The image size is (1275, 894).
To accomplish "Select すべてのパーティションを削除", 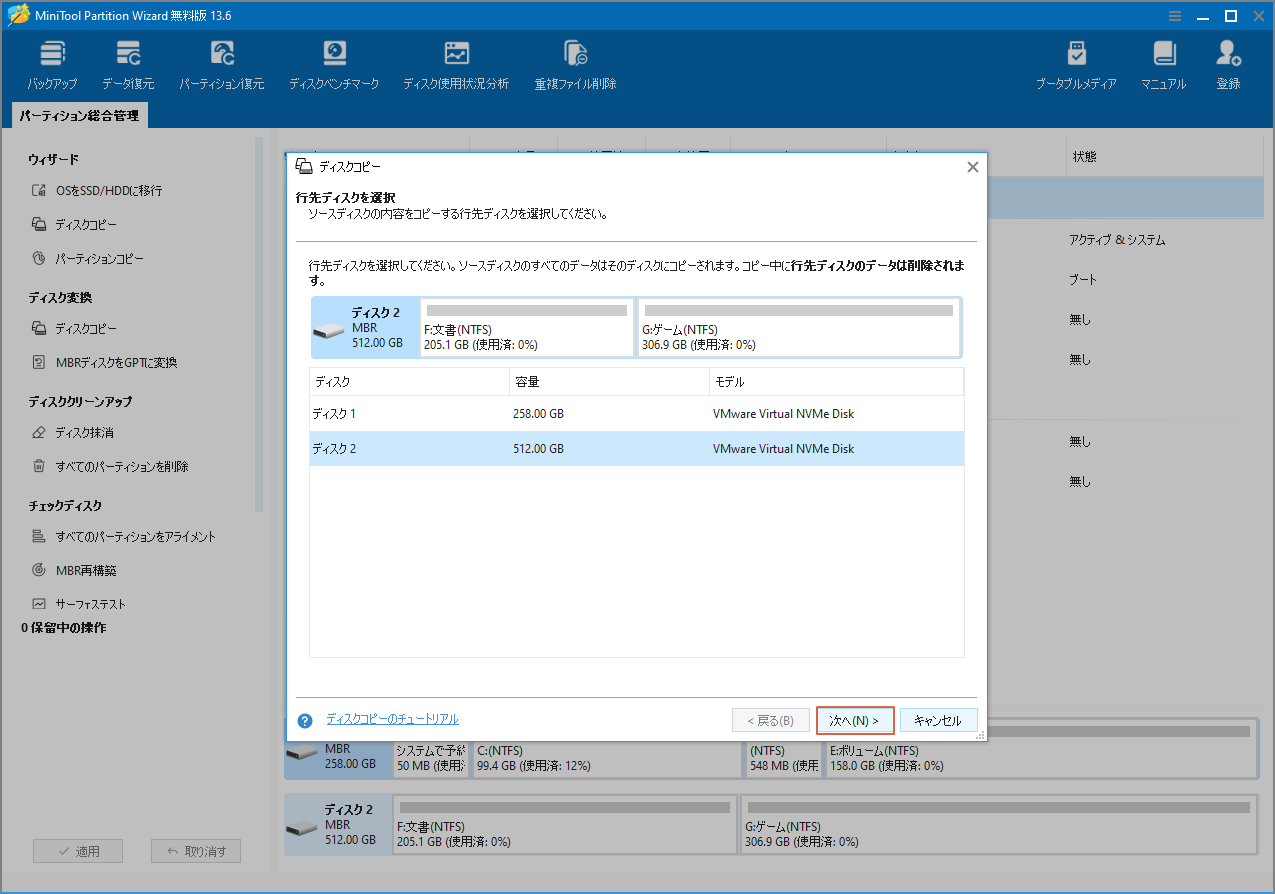I will [x=110, y=466].
